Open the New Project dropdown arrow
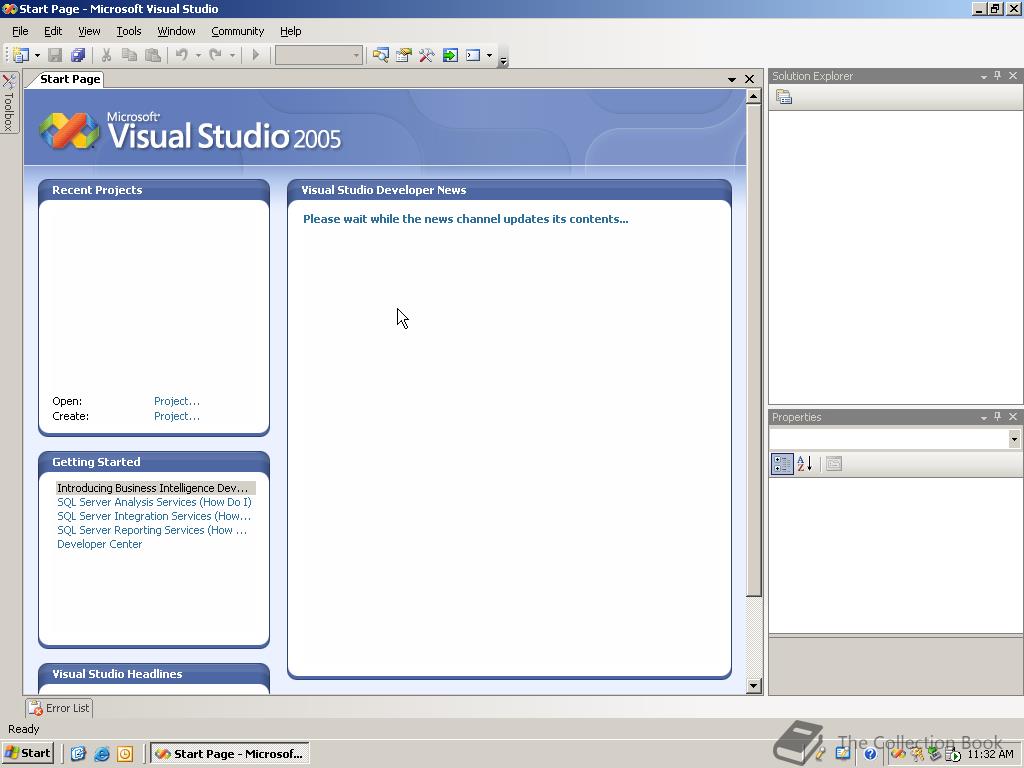 click(x=37, y=56)
